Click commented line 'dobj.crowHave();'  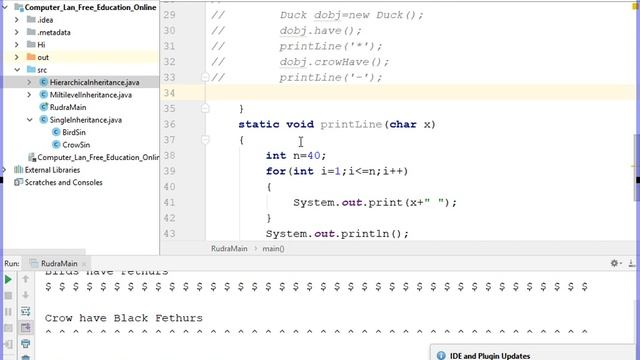tap(334, 62)
